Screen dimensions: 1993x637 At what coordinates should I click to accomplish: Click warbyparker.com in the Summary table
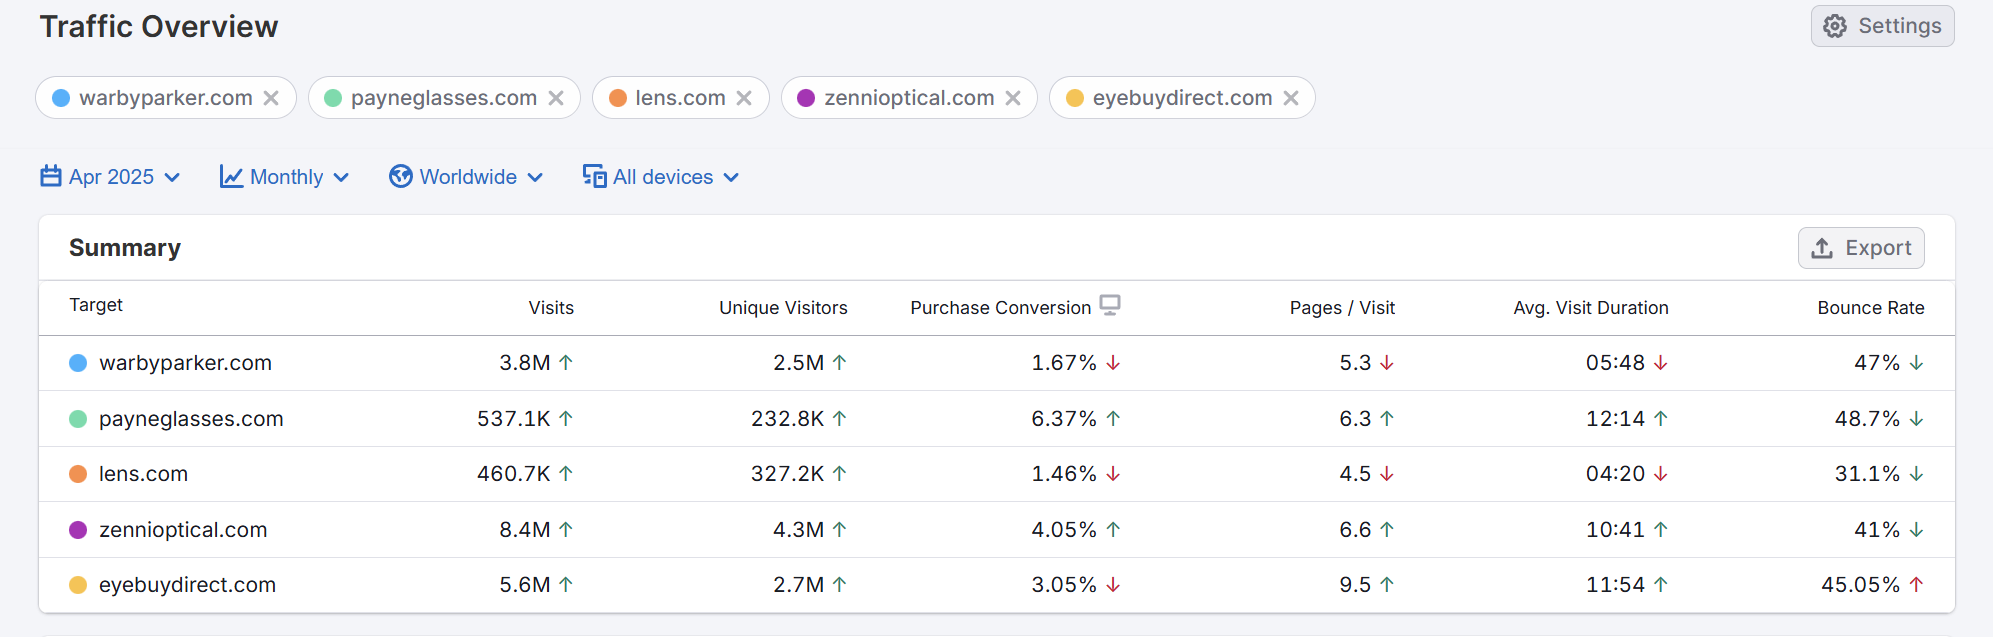coord(185,363)
